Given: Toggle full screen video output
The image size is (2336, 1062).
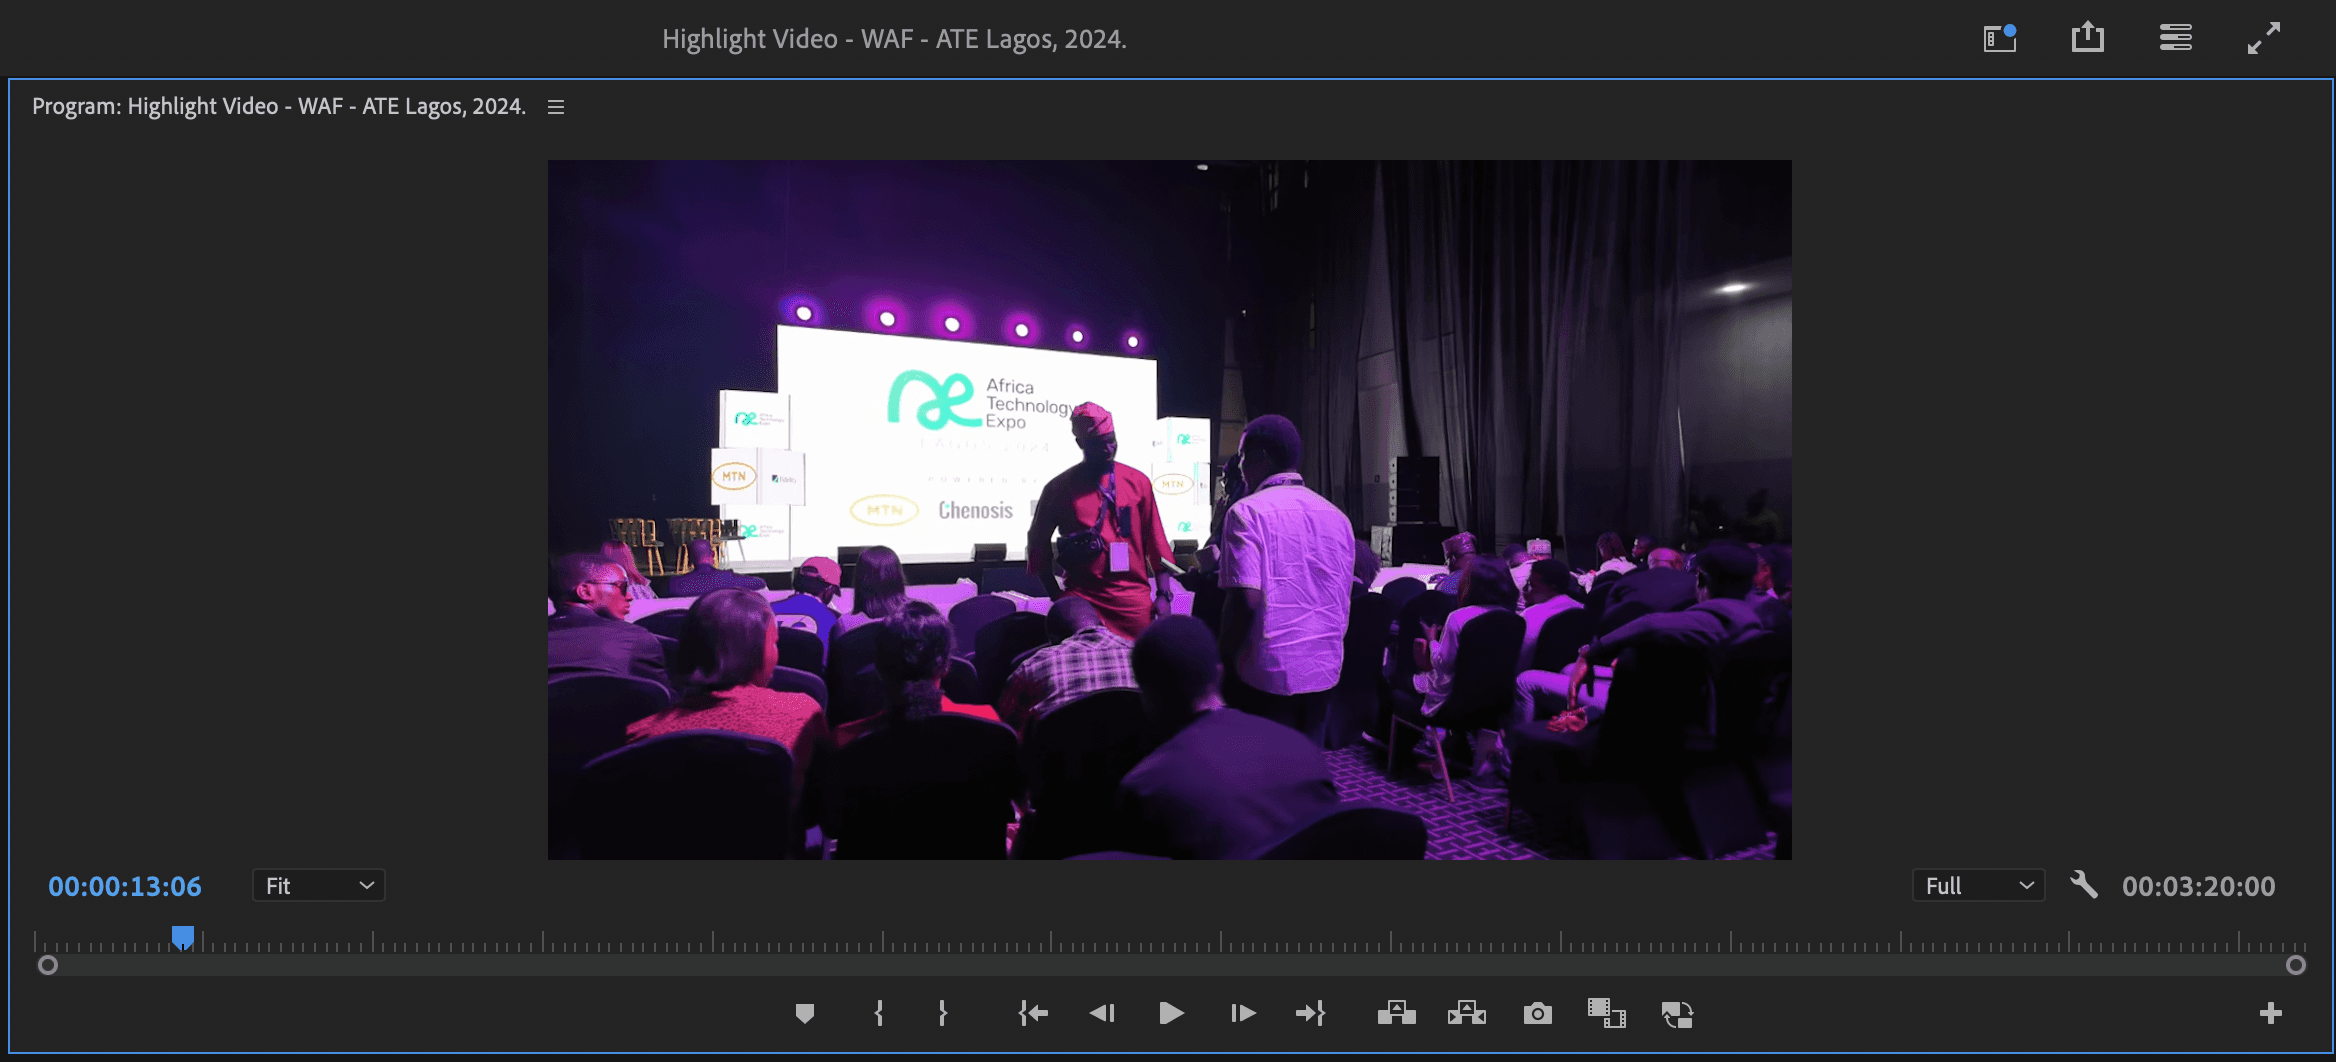Looking at the screenshot, I should pos(2264,38).
